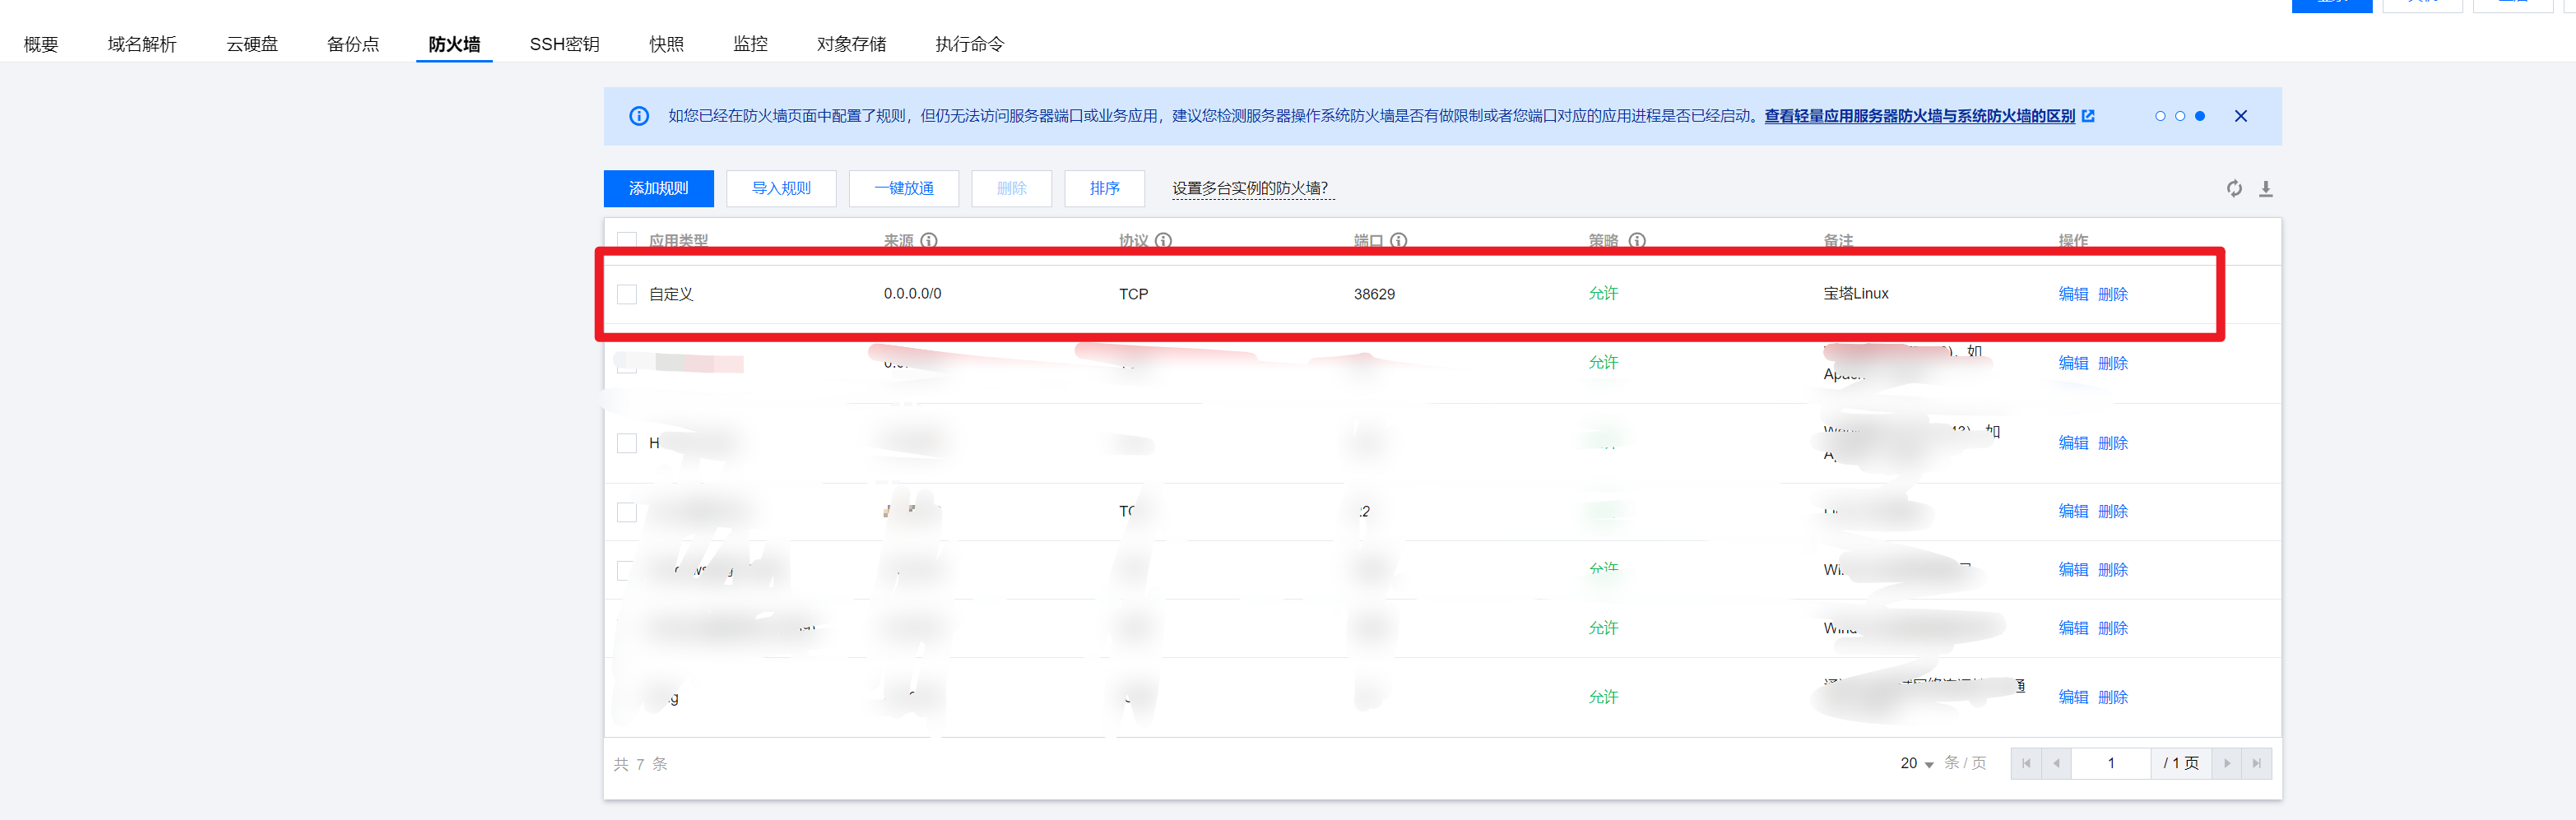
Task: Go to the next page of rules
Action: [2227, 763]
